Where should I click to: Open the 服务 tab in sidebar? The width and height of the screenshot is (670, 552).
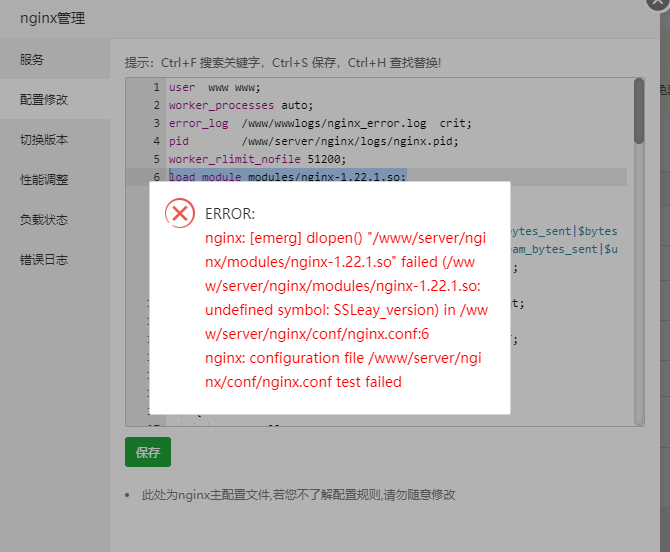pos(32,59)
